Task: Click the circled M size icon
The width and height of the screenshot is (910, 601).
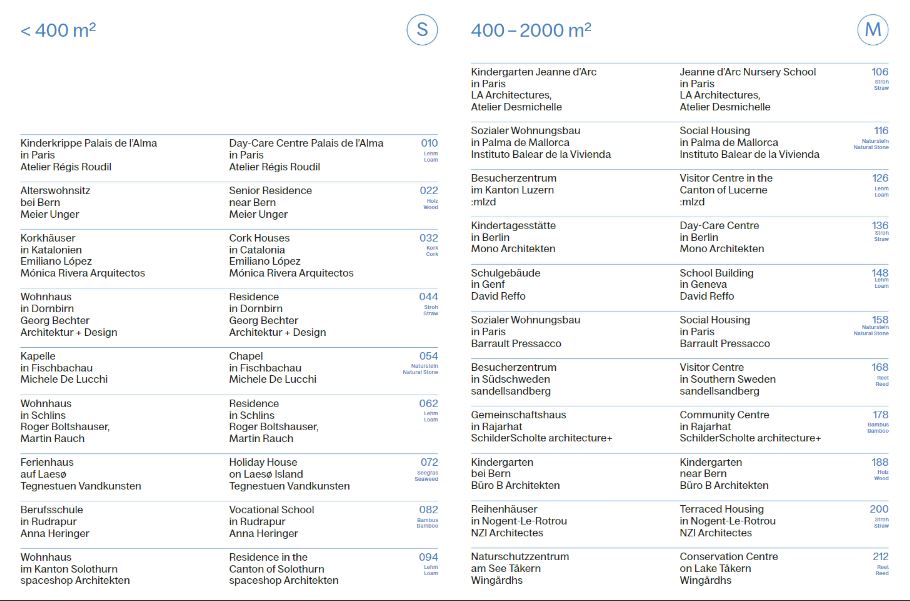Action: [873, 30]
